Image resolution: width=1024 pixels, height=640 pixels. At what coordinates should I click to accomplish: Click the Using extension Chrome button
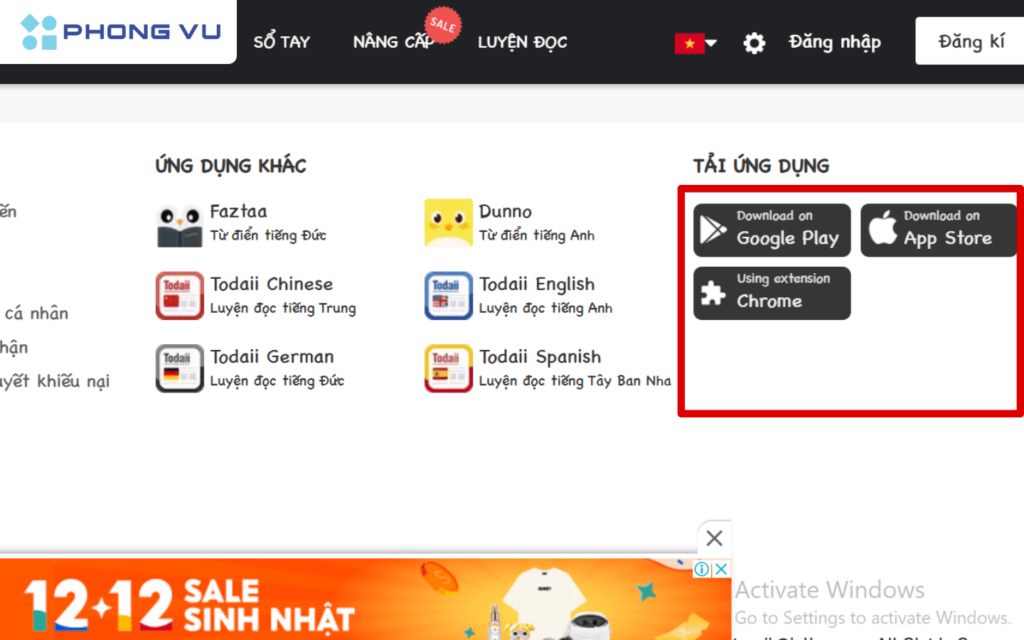pos(771,292)
